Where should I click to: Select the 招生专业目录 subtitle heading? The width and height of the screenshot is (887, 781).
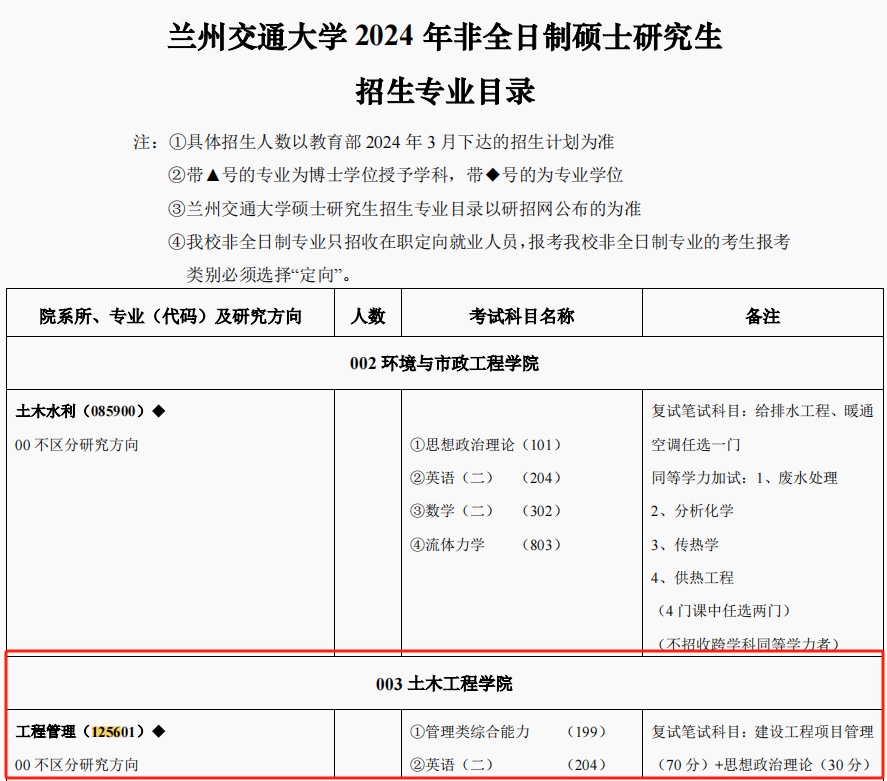445,92
